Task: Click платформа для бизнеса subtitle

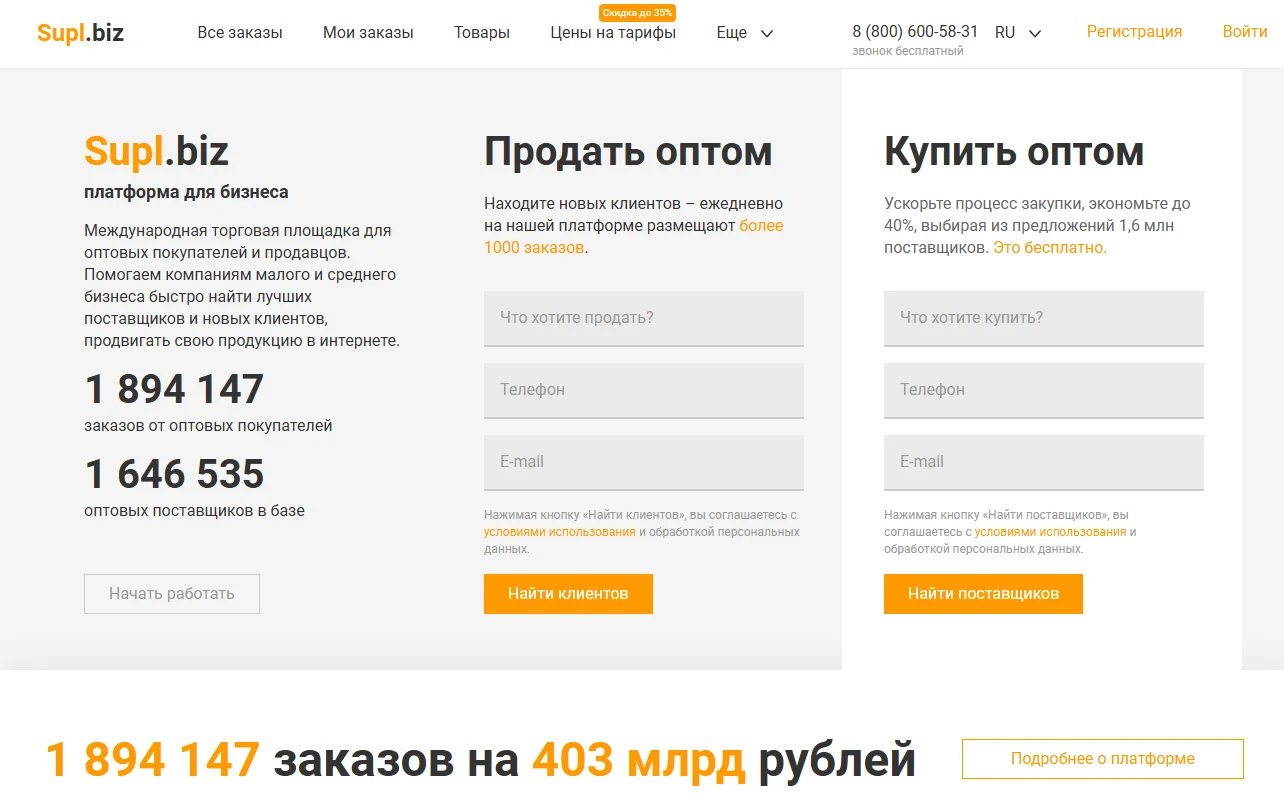Action: coord(186,192)
